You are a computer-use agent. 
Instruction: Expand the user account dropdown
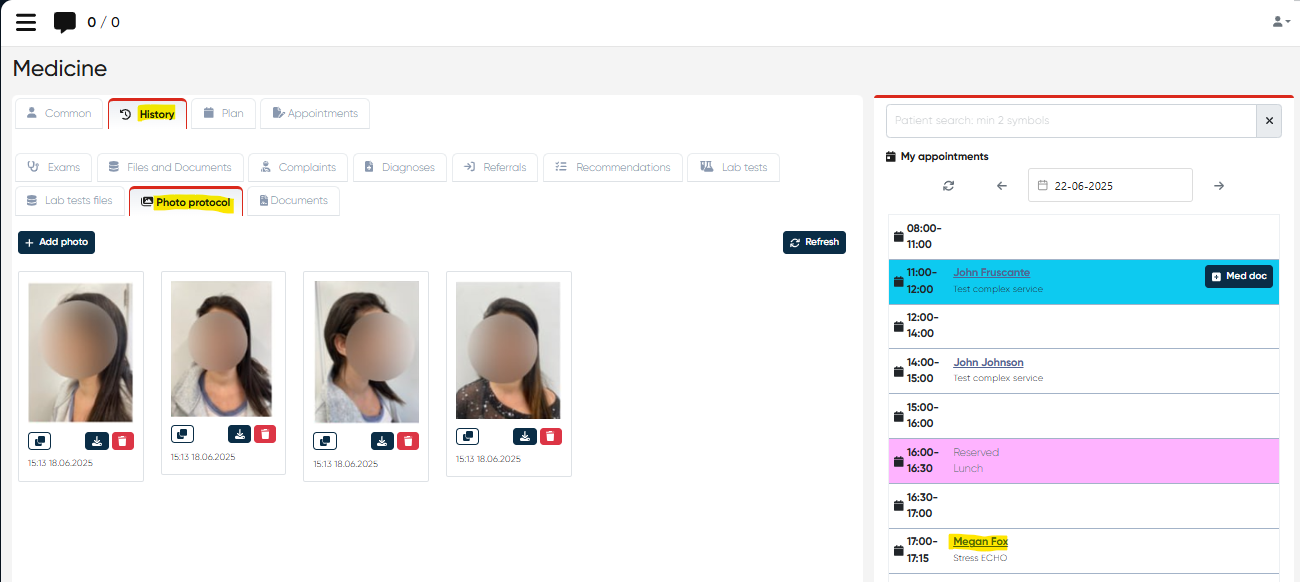(1280, 21)
